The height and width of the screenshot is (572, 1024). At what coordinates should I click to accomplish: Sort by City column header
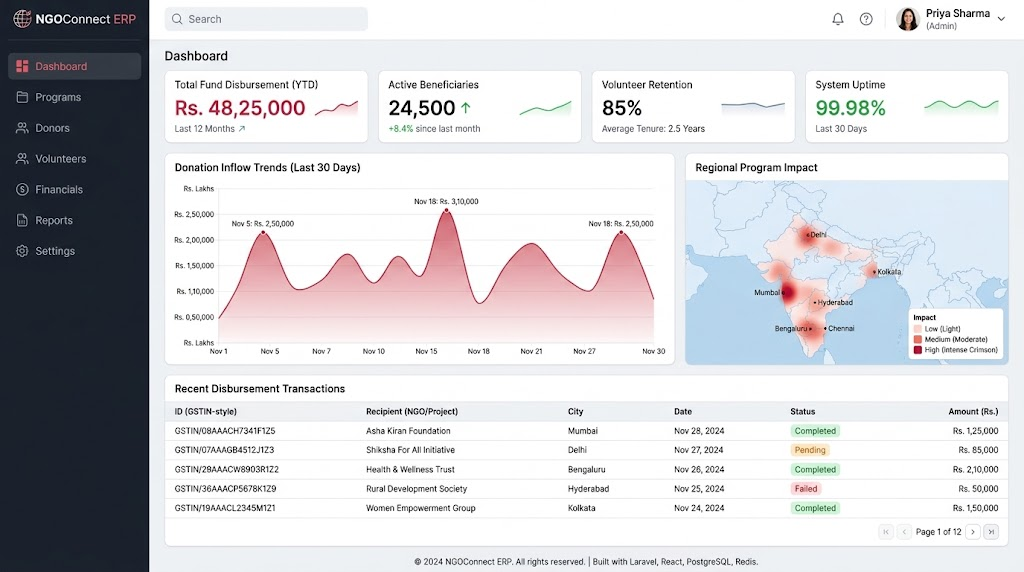(x=575, y=411)
